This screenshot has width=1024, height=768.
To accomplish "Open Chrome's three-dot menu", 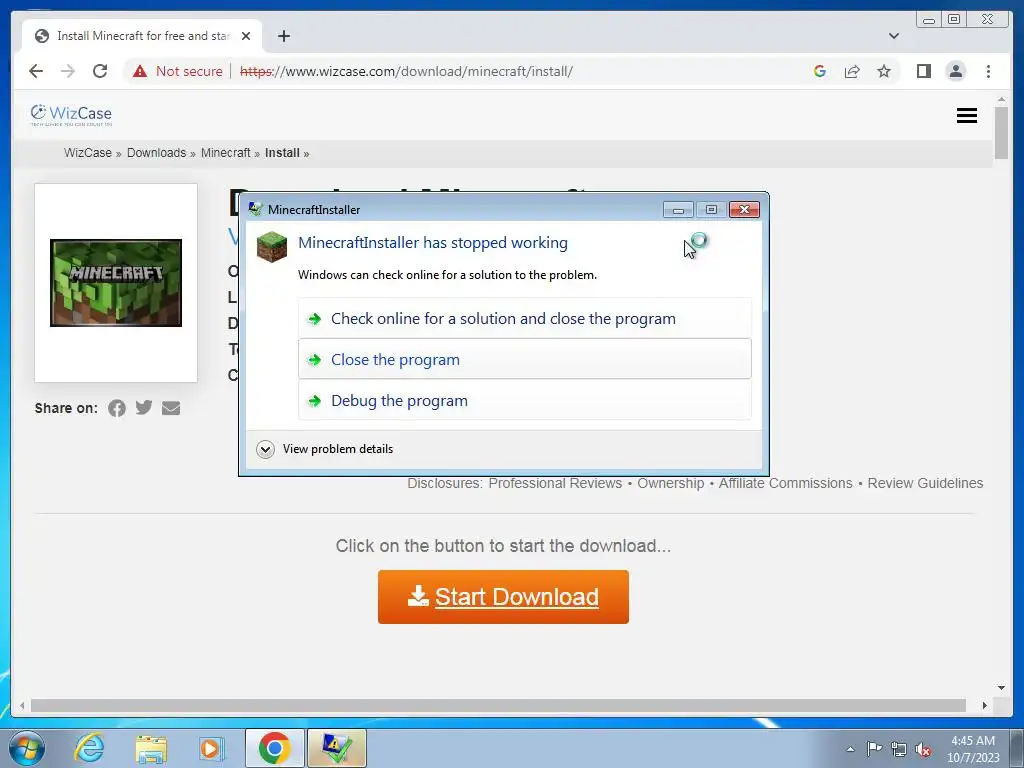I will click(x=988, y=71).
